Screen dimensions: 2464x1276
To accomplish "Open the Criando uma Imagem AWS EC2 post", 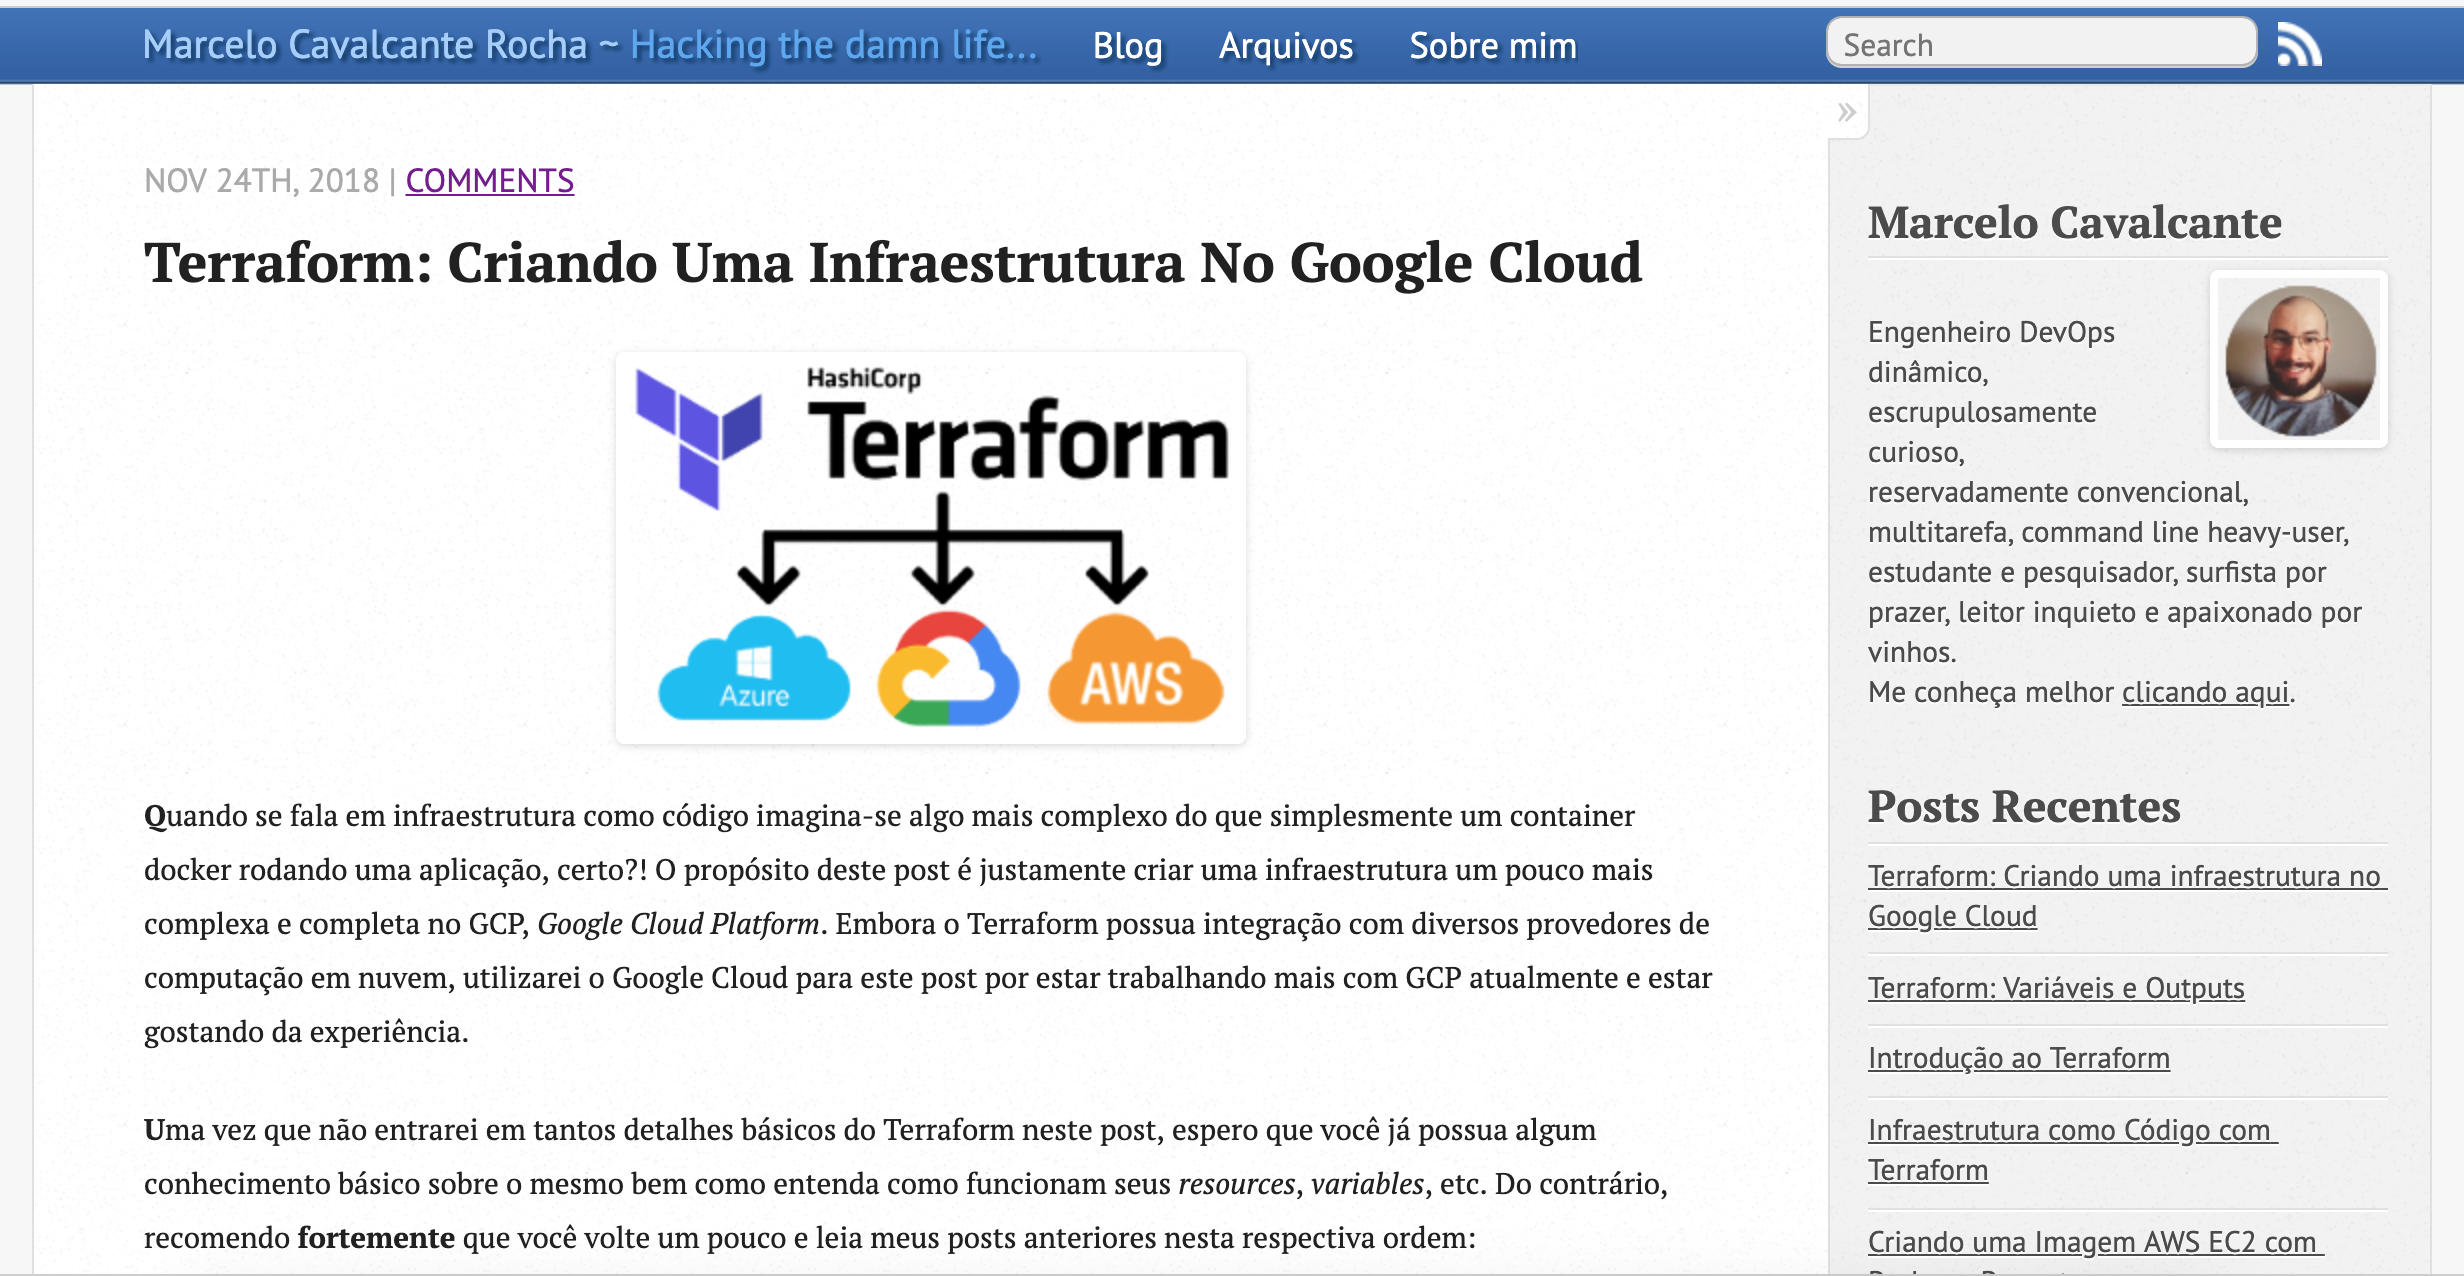I will tap(2093, 1241).
